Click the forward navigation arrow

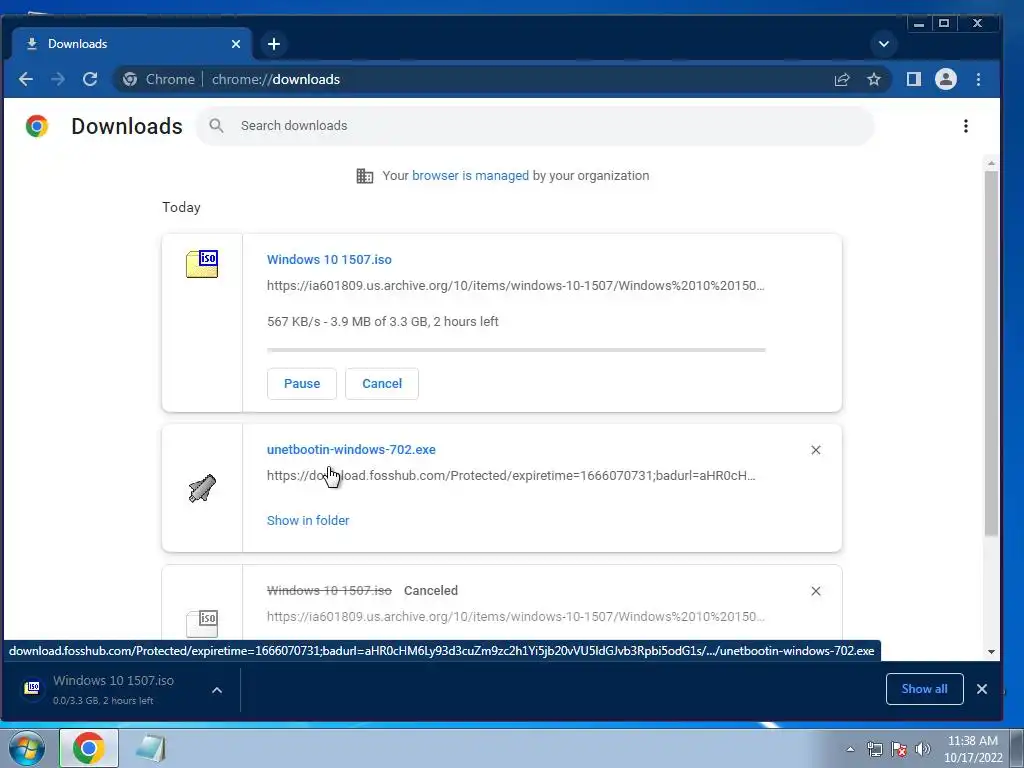point(57,79)
